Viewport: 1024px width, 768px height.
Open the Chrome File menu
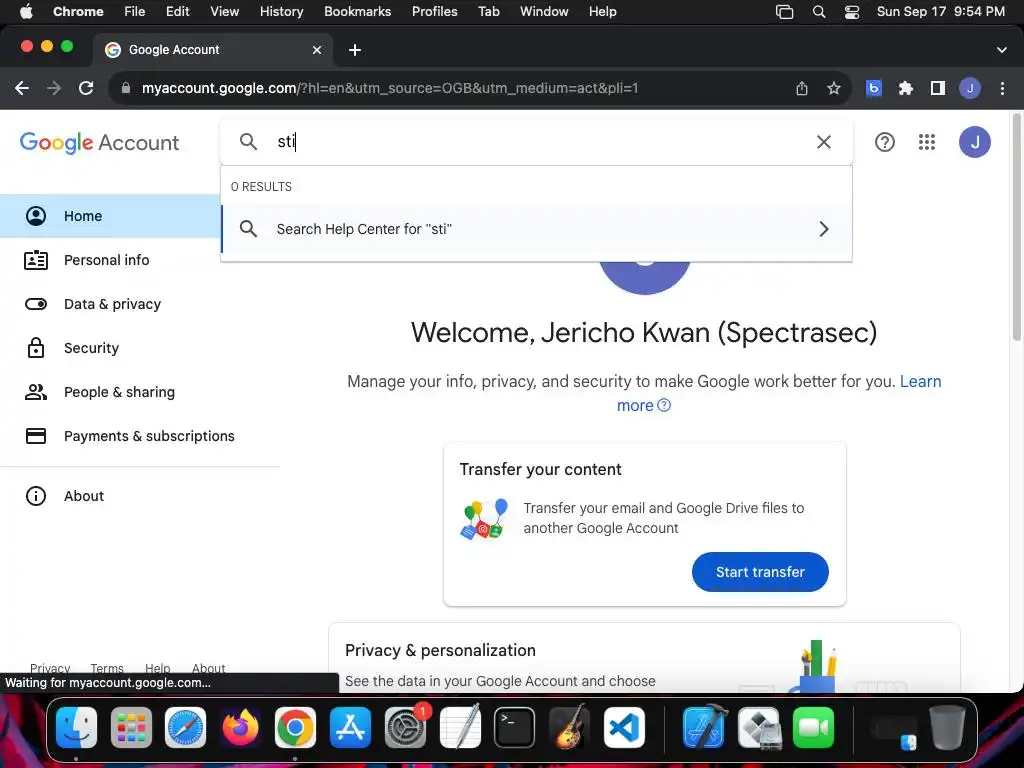135,11
